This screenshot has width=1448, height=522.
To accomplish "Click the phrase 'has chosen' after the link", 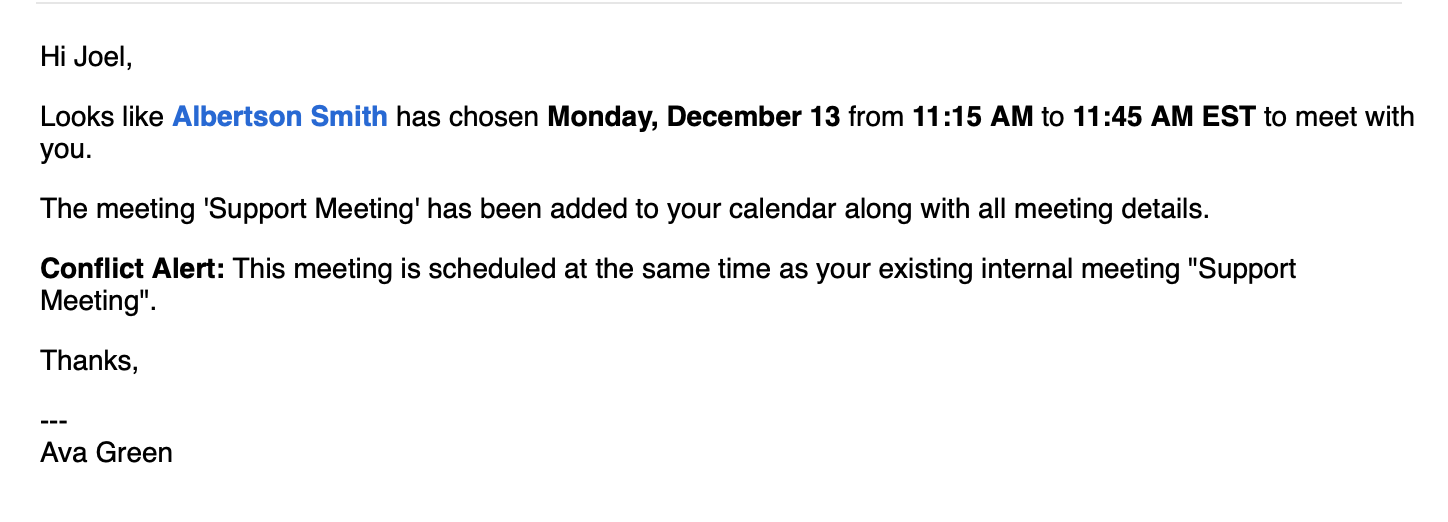I will pos(467,117).
